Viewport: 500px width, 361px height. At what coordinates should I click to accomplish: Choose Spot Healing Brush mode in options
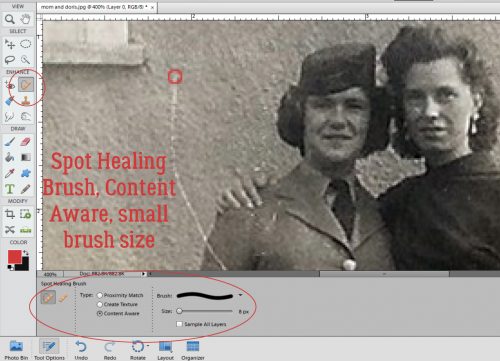pos(48,297)
